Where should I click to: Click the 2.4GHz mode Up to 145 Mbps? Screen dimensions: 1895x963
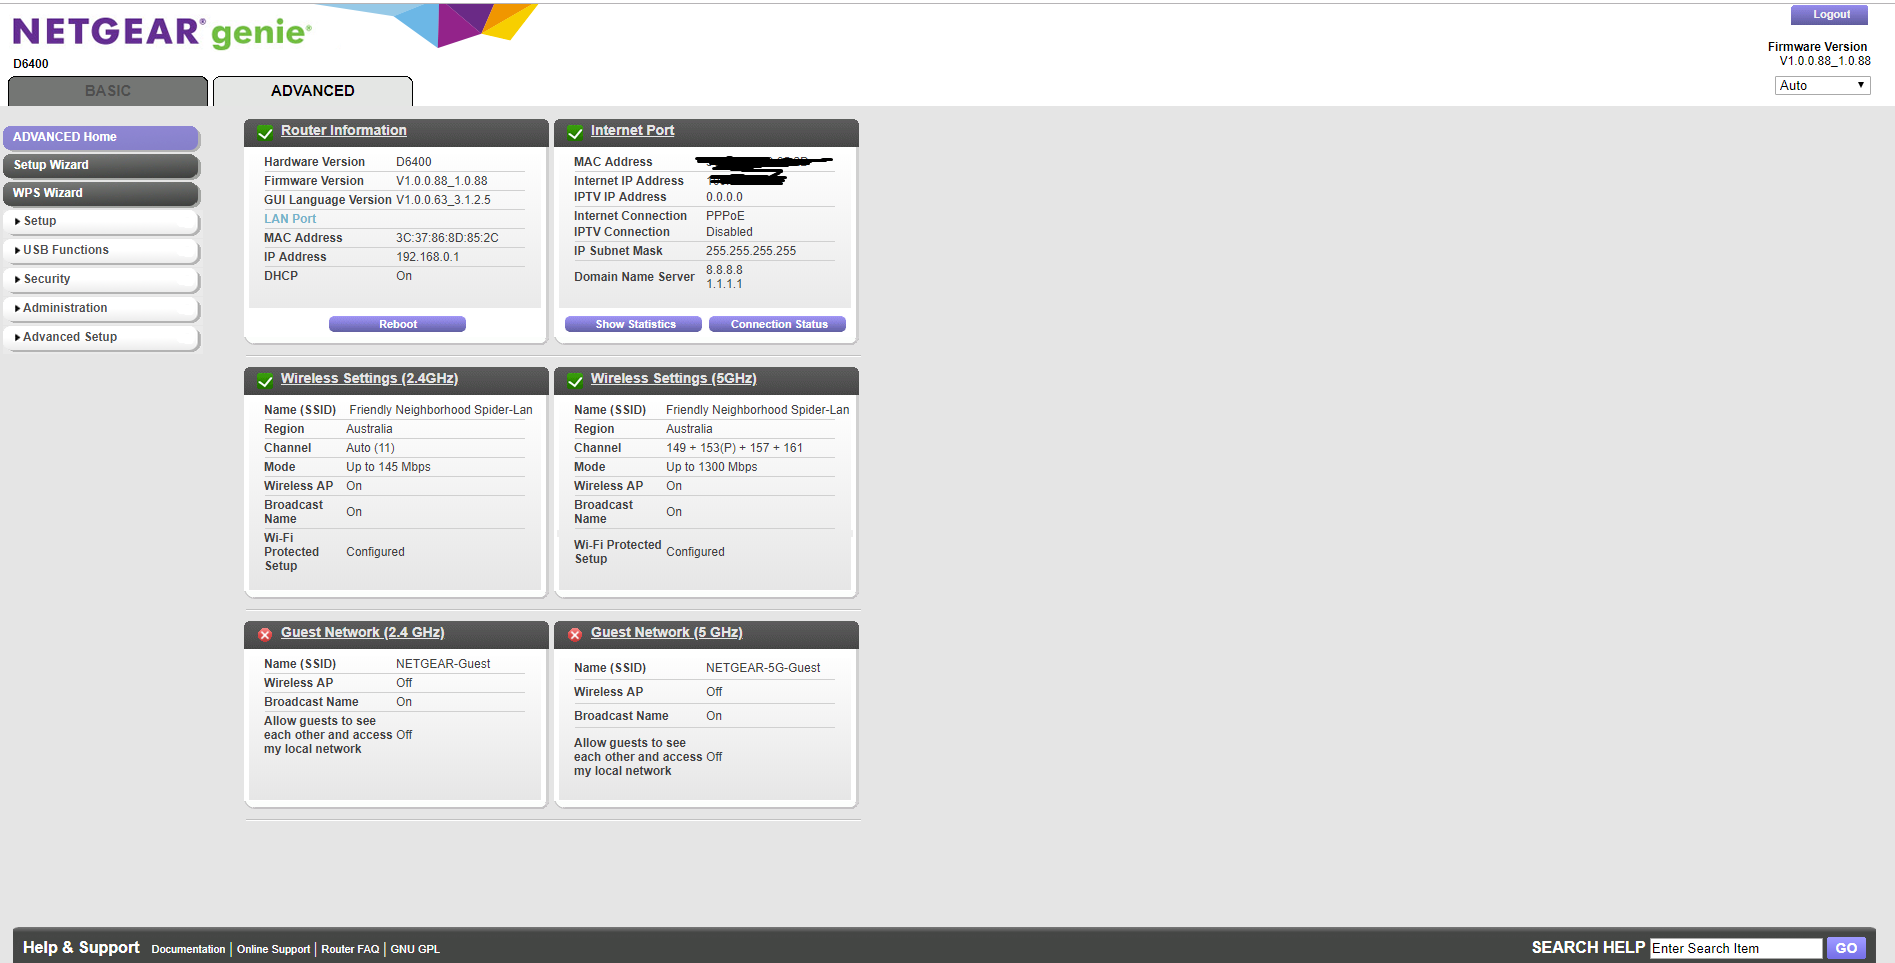pos(388,467)
